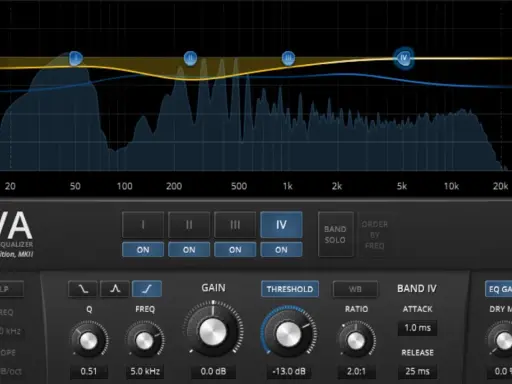This screenshot has height=384, width=512.
Task: Click the 500 frequency axis label
Action: click(x=239, y=186)
